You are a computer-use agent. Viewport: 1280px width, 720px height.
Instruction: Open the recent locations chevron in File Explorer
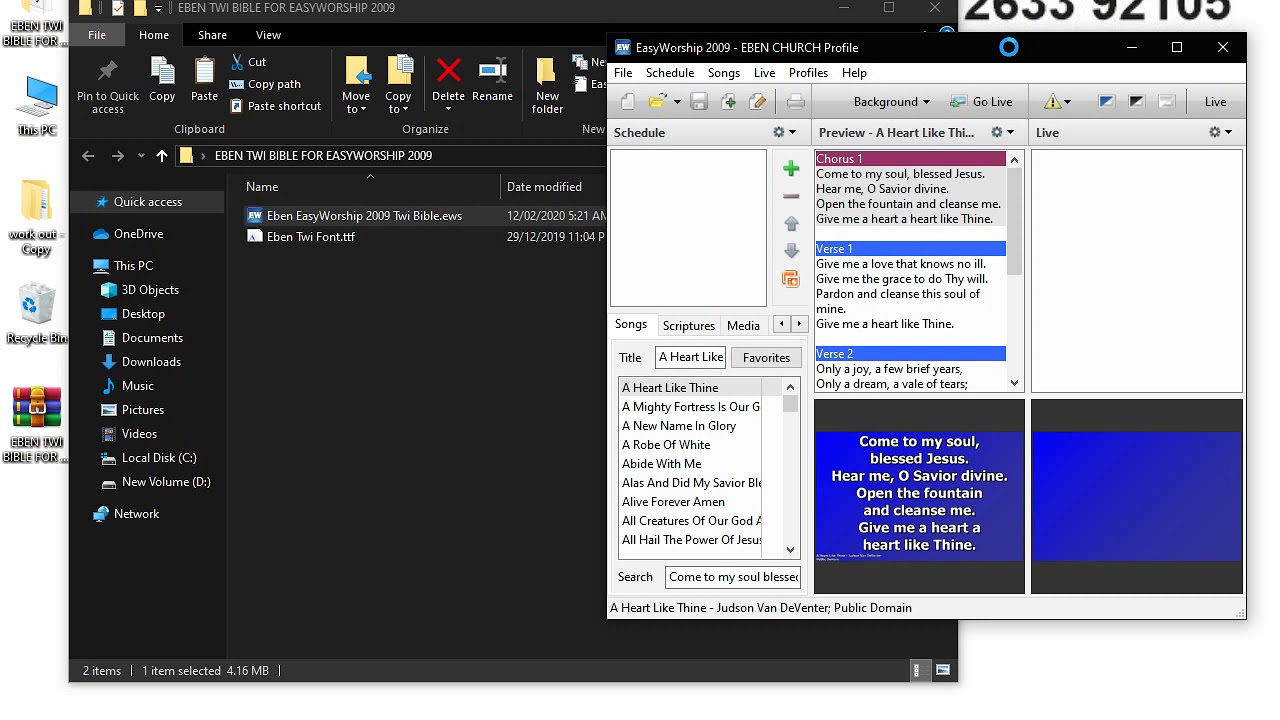click(141, 156)
